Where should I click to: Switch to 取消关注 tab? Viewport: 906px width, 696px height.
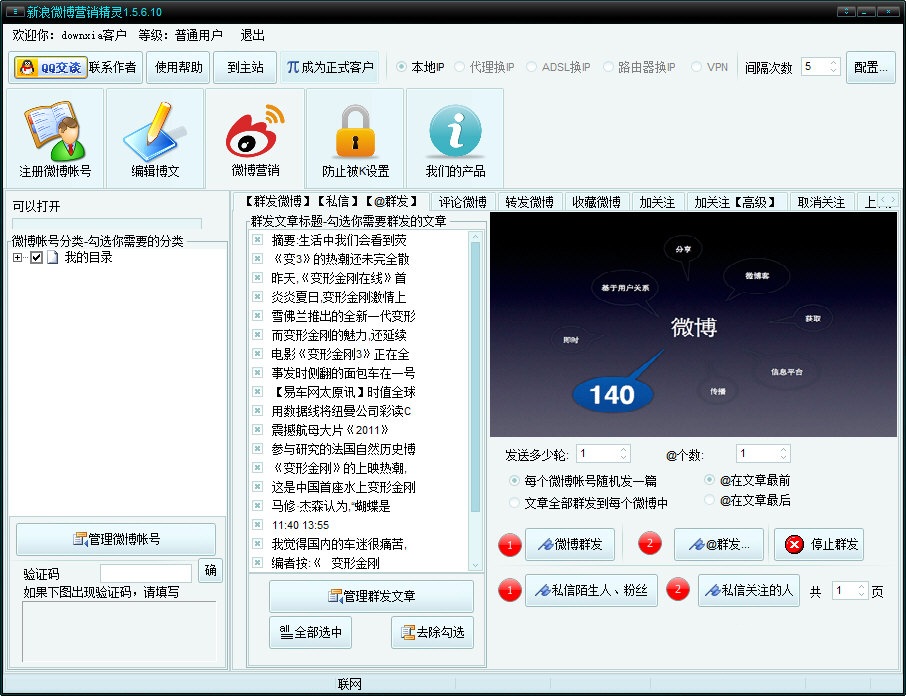pyautogui.click(x=821, y=202)
